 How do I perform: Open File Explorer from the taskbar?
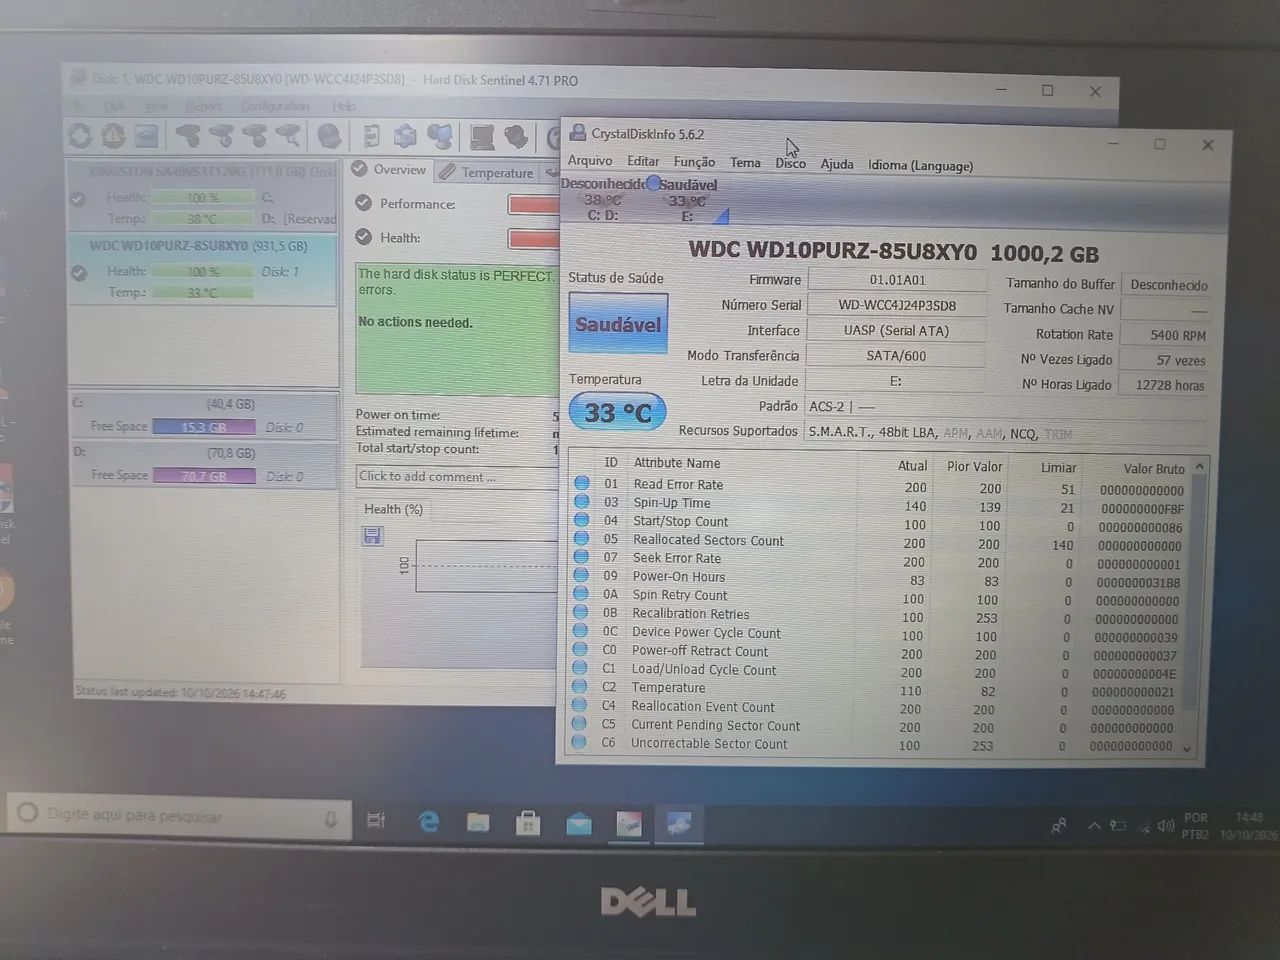pos(478,823)
